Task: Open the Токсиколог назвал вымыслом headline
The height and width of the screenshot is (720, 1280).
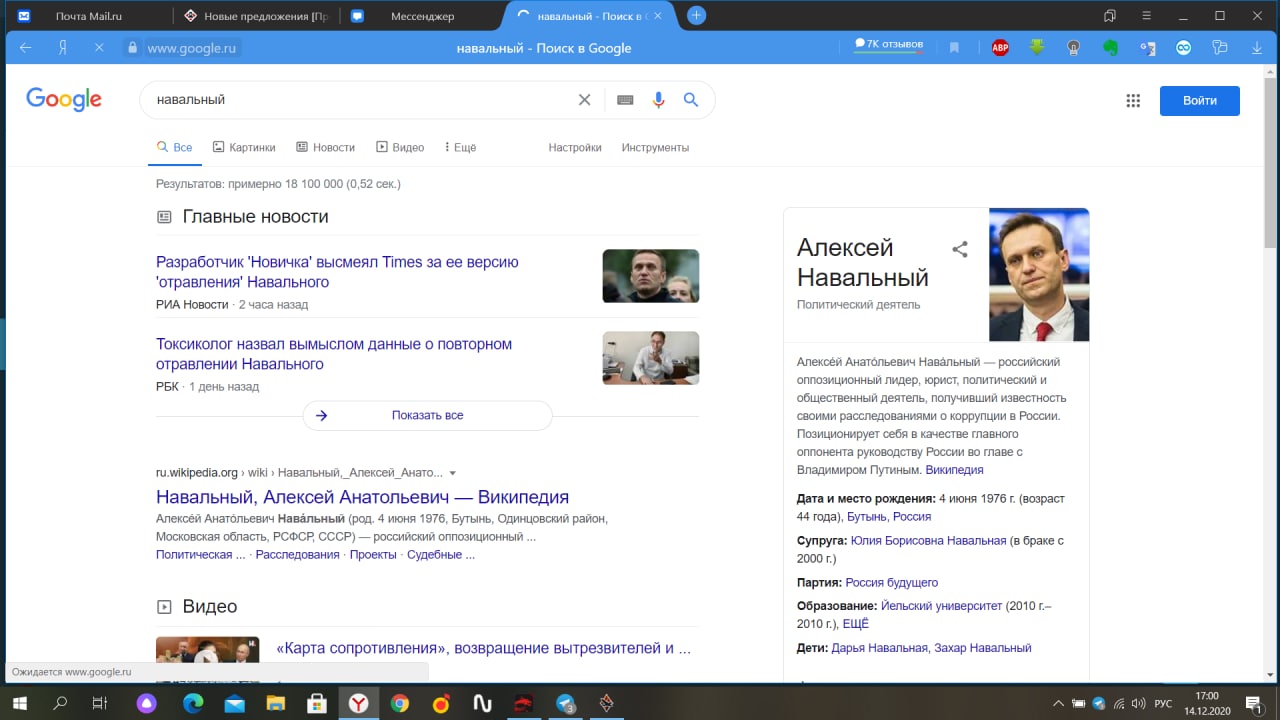Action: [334, 354]
